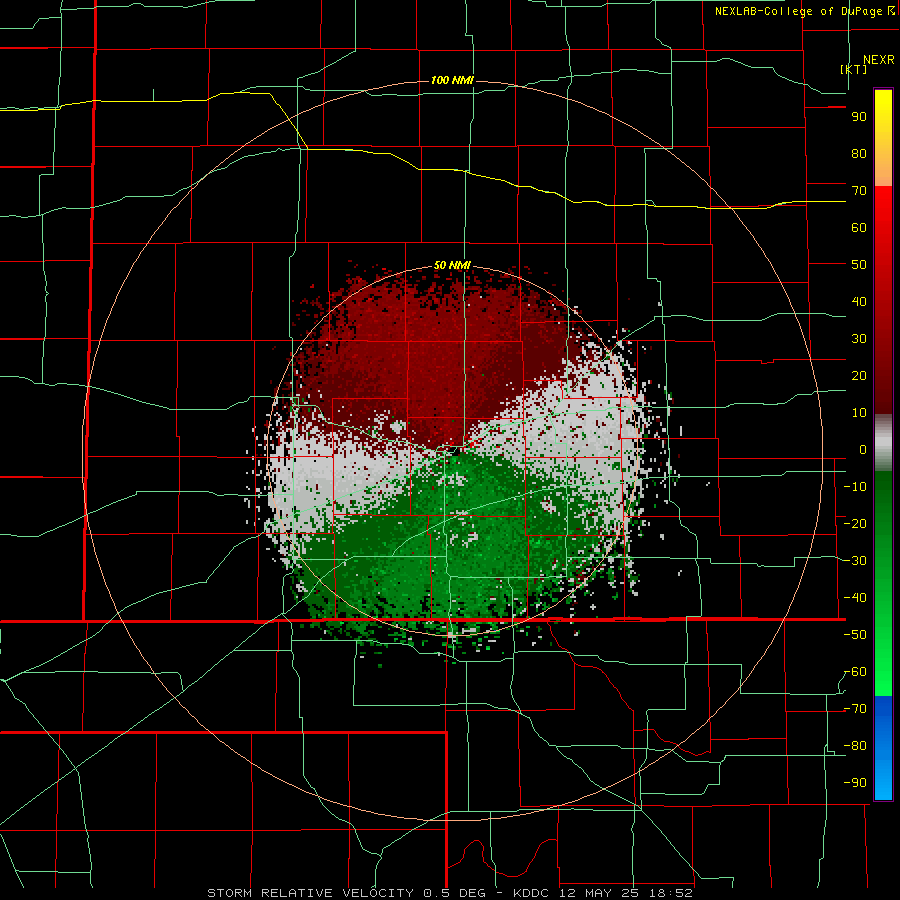Click the -80 value on velocity scale
This screenshot has height=900, width=900.
pos(855,746)
